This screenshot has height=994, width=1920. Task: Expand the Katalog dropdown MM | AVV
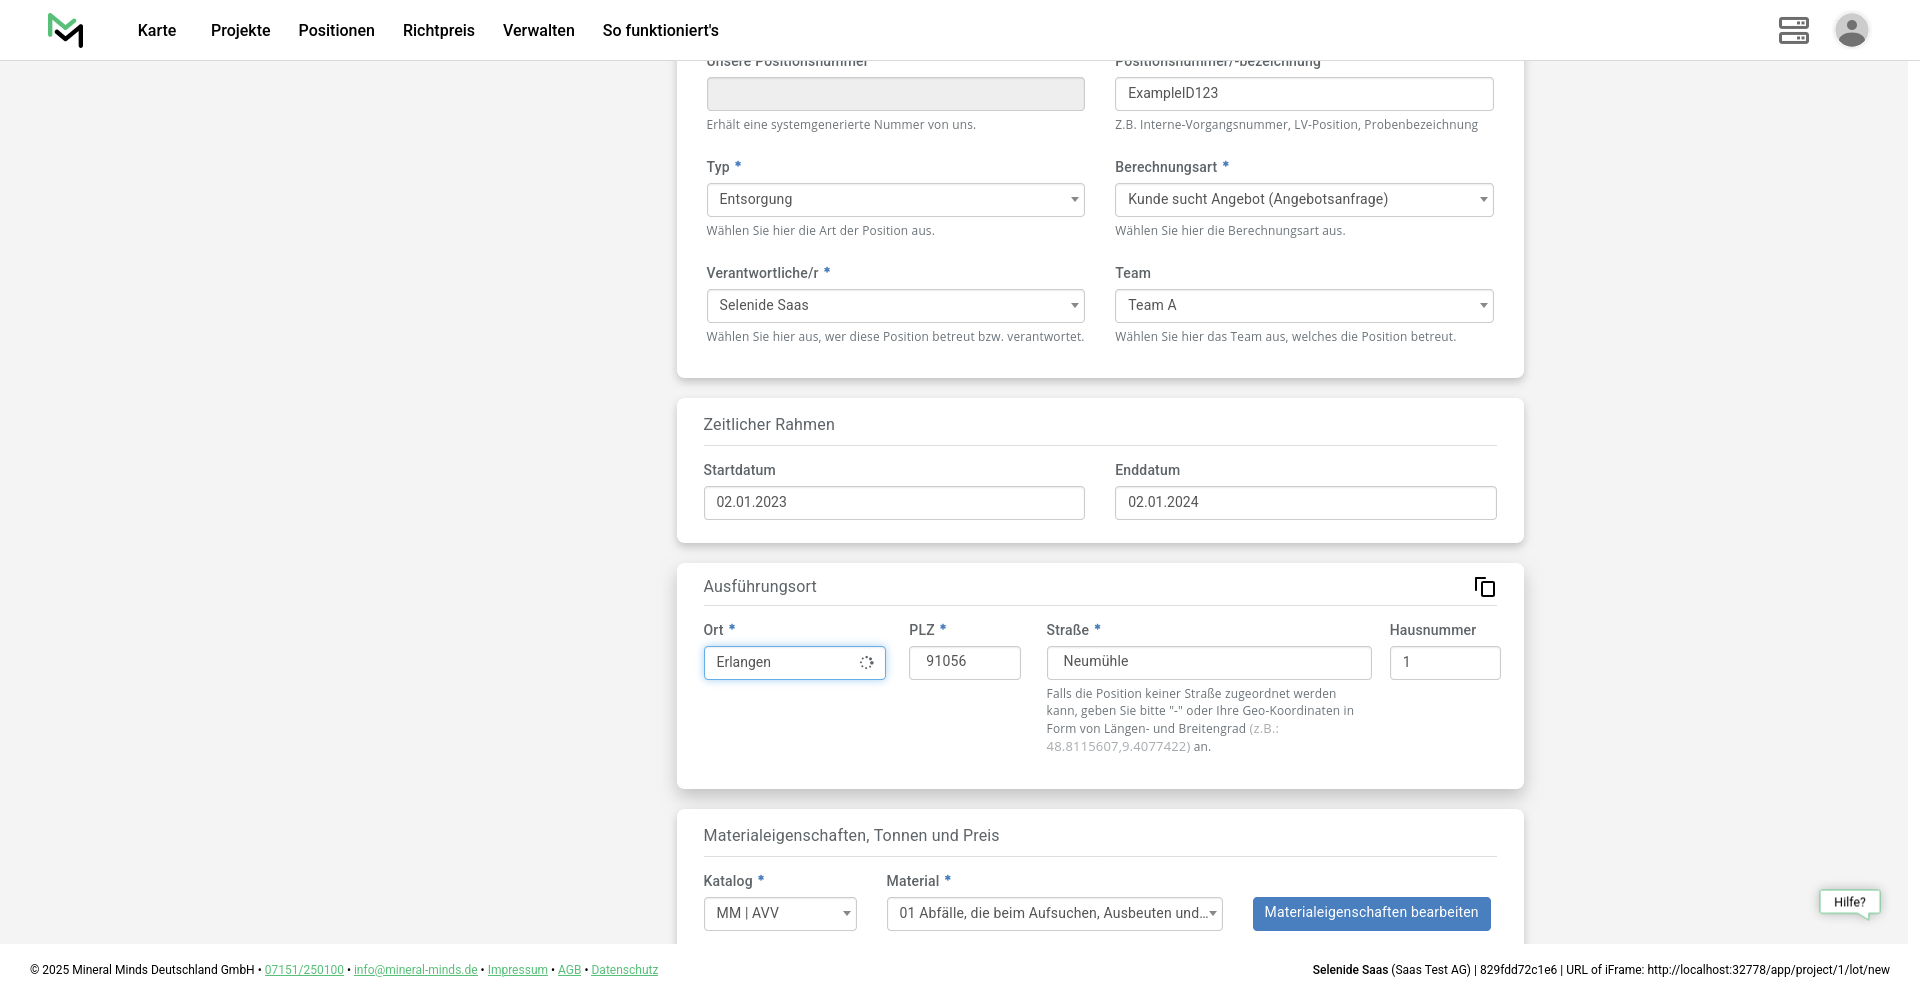pyautogui.click(x=779, y=914)
